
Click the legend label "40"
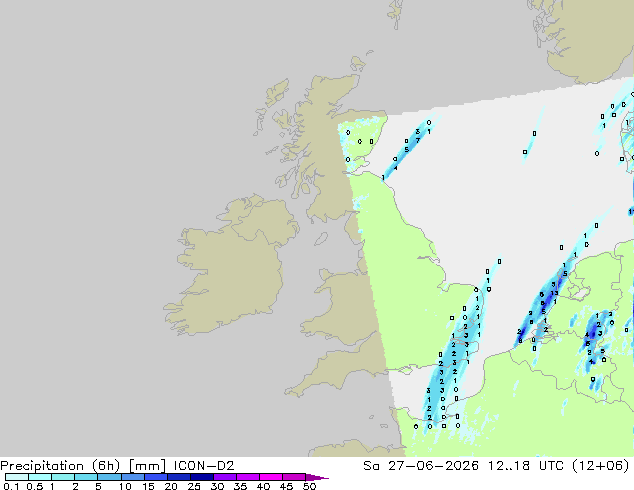click(x=263, y=486)
